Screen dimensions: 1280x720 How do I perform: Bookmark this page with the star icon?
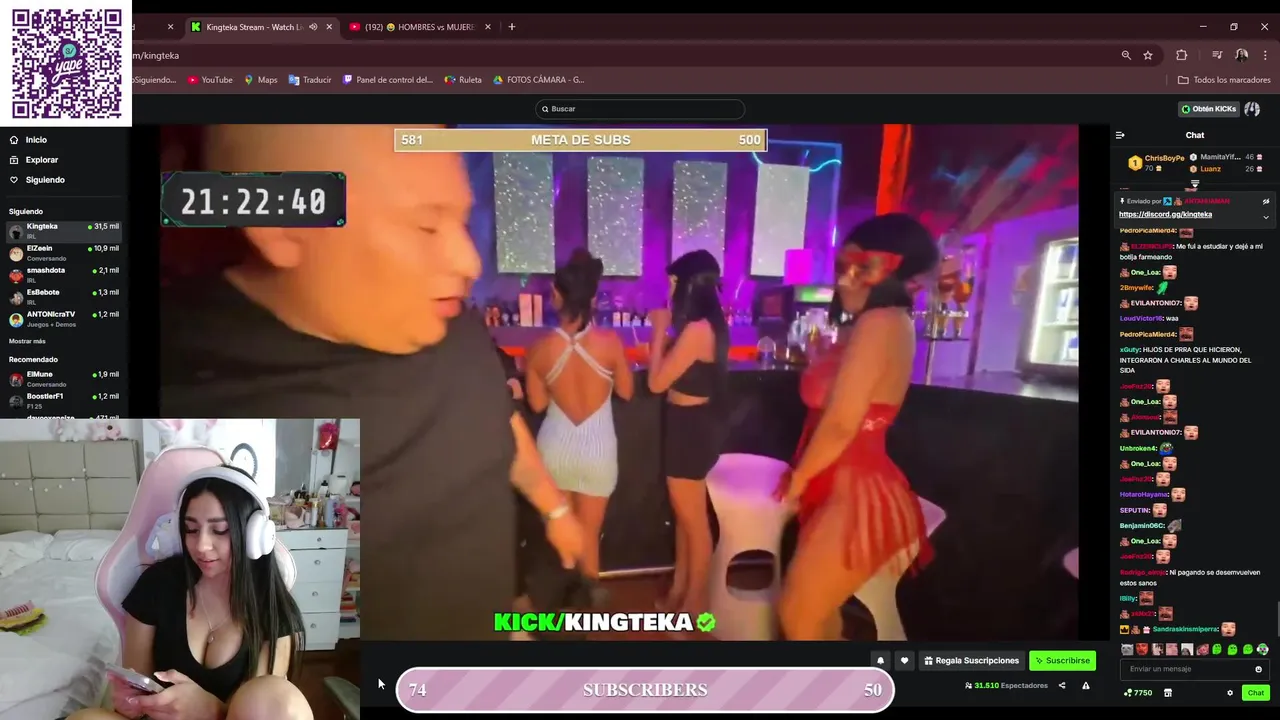coord(1148,55)
